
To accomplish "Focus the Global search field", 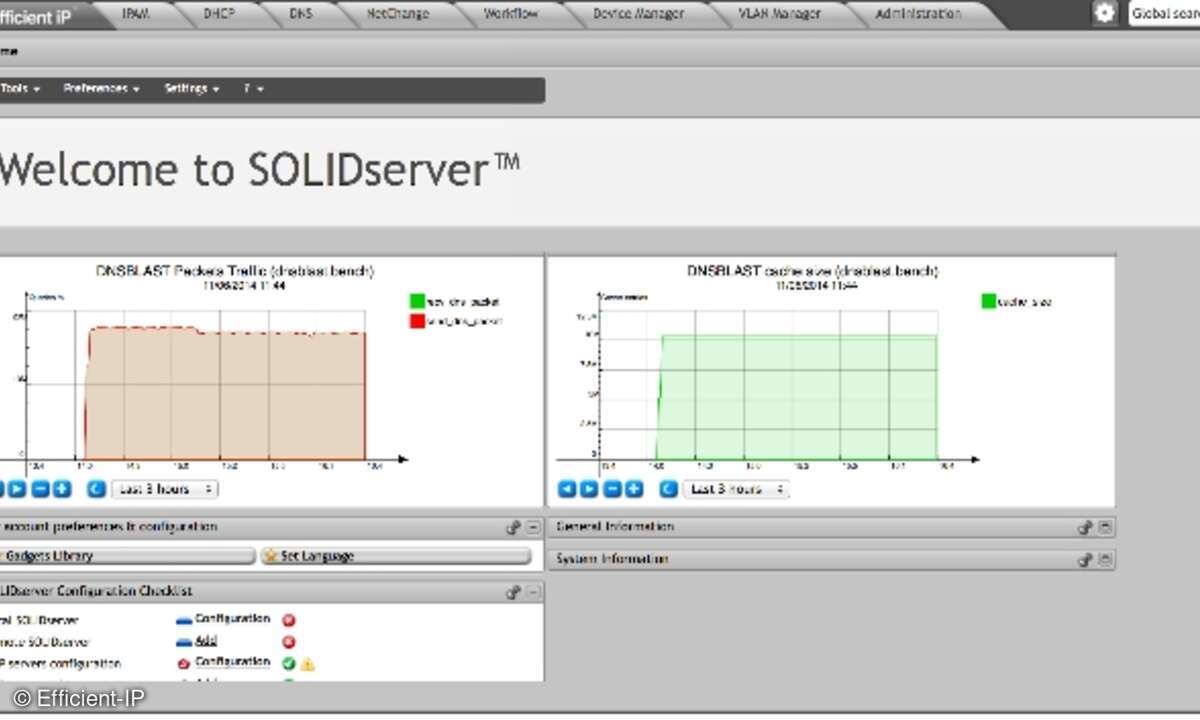I will (x=1164, y=14).
